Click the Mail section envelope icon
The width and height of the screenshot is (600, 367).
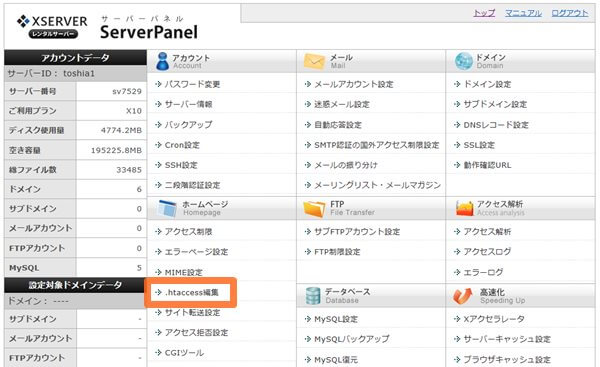(x=314, y=61)
